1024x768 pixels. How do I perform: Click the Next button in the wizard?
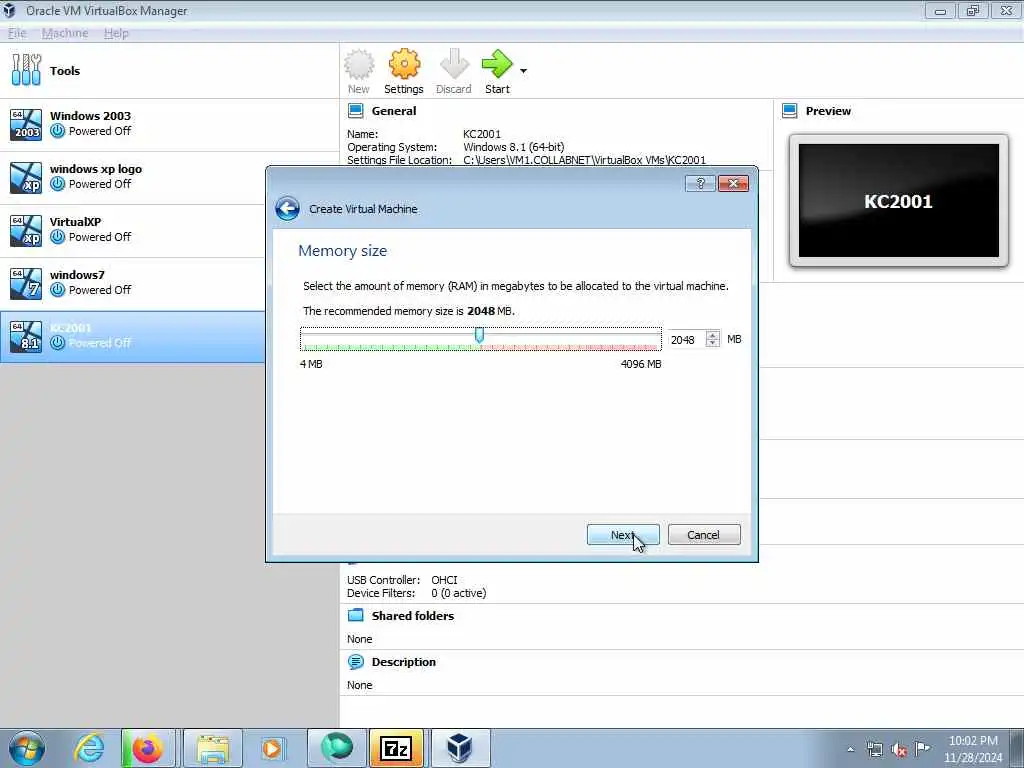click(623, 535)
